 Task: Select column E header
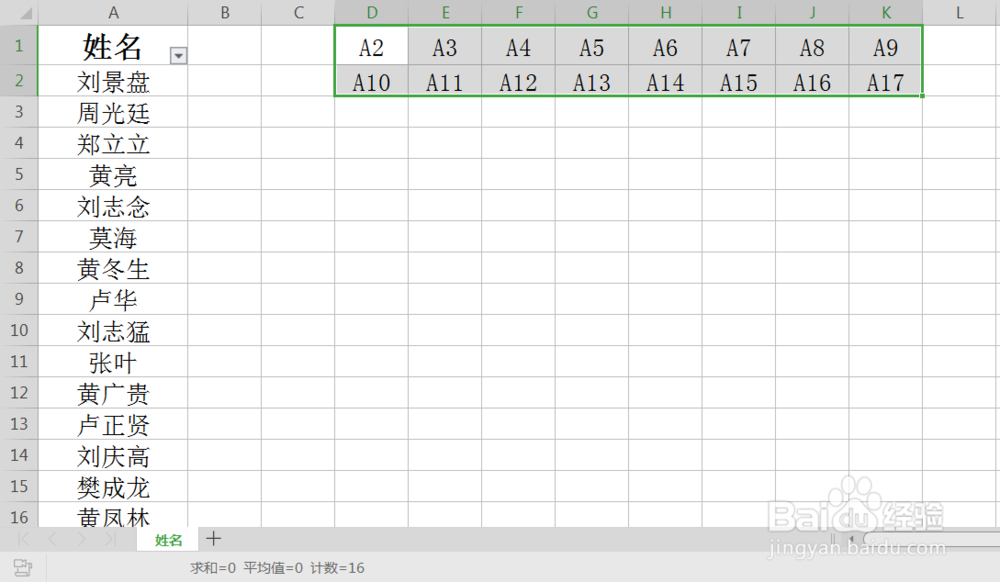click(445, 13)
